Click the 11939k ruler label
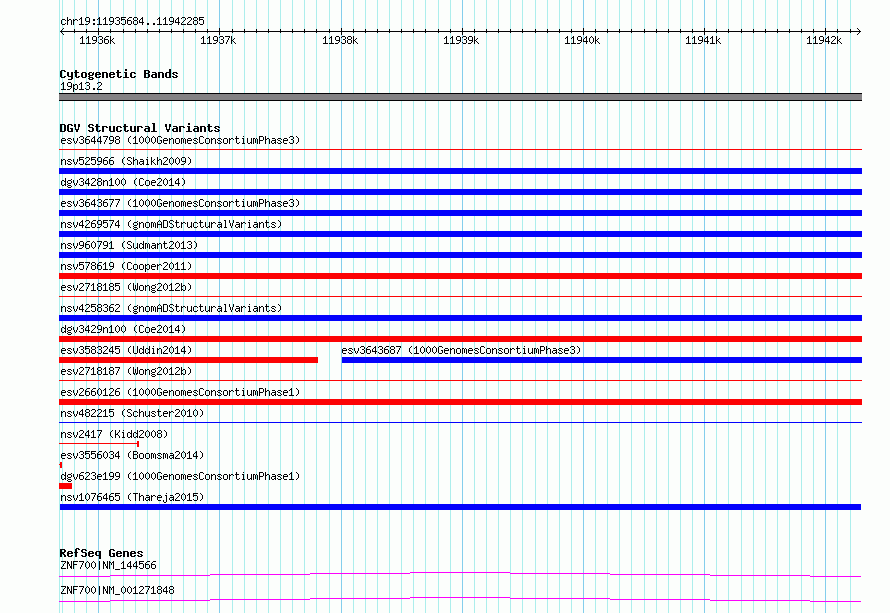The image size is (890, 613). click(x=461, y=40)
